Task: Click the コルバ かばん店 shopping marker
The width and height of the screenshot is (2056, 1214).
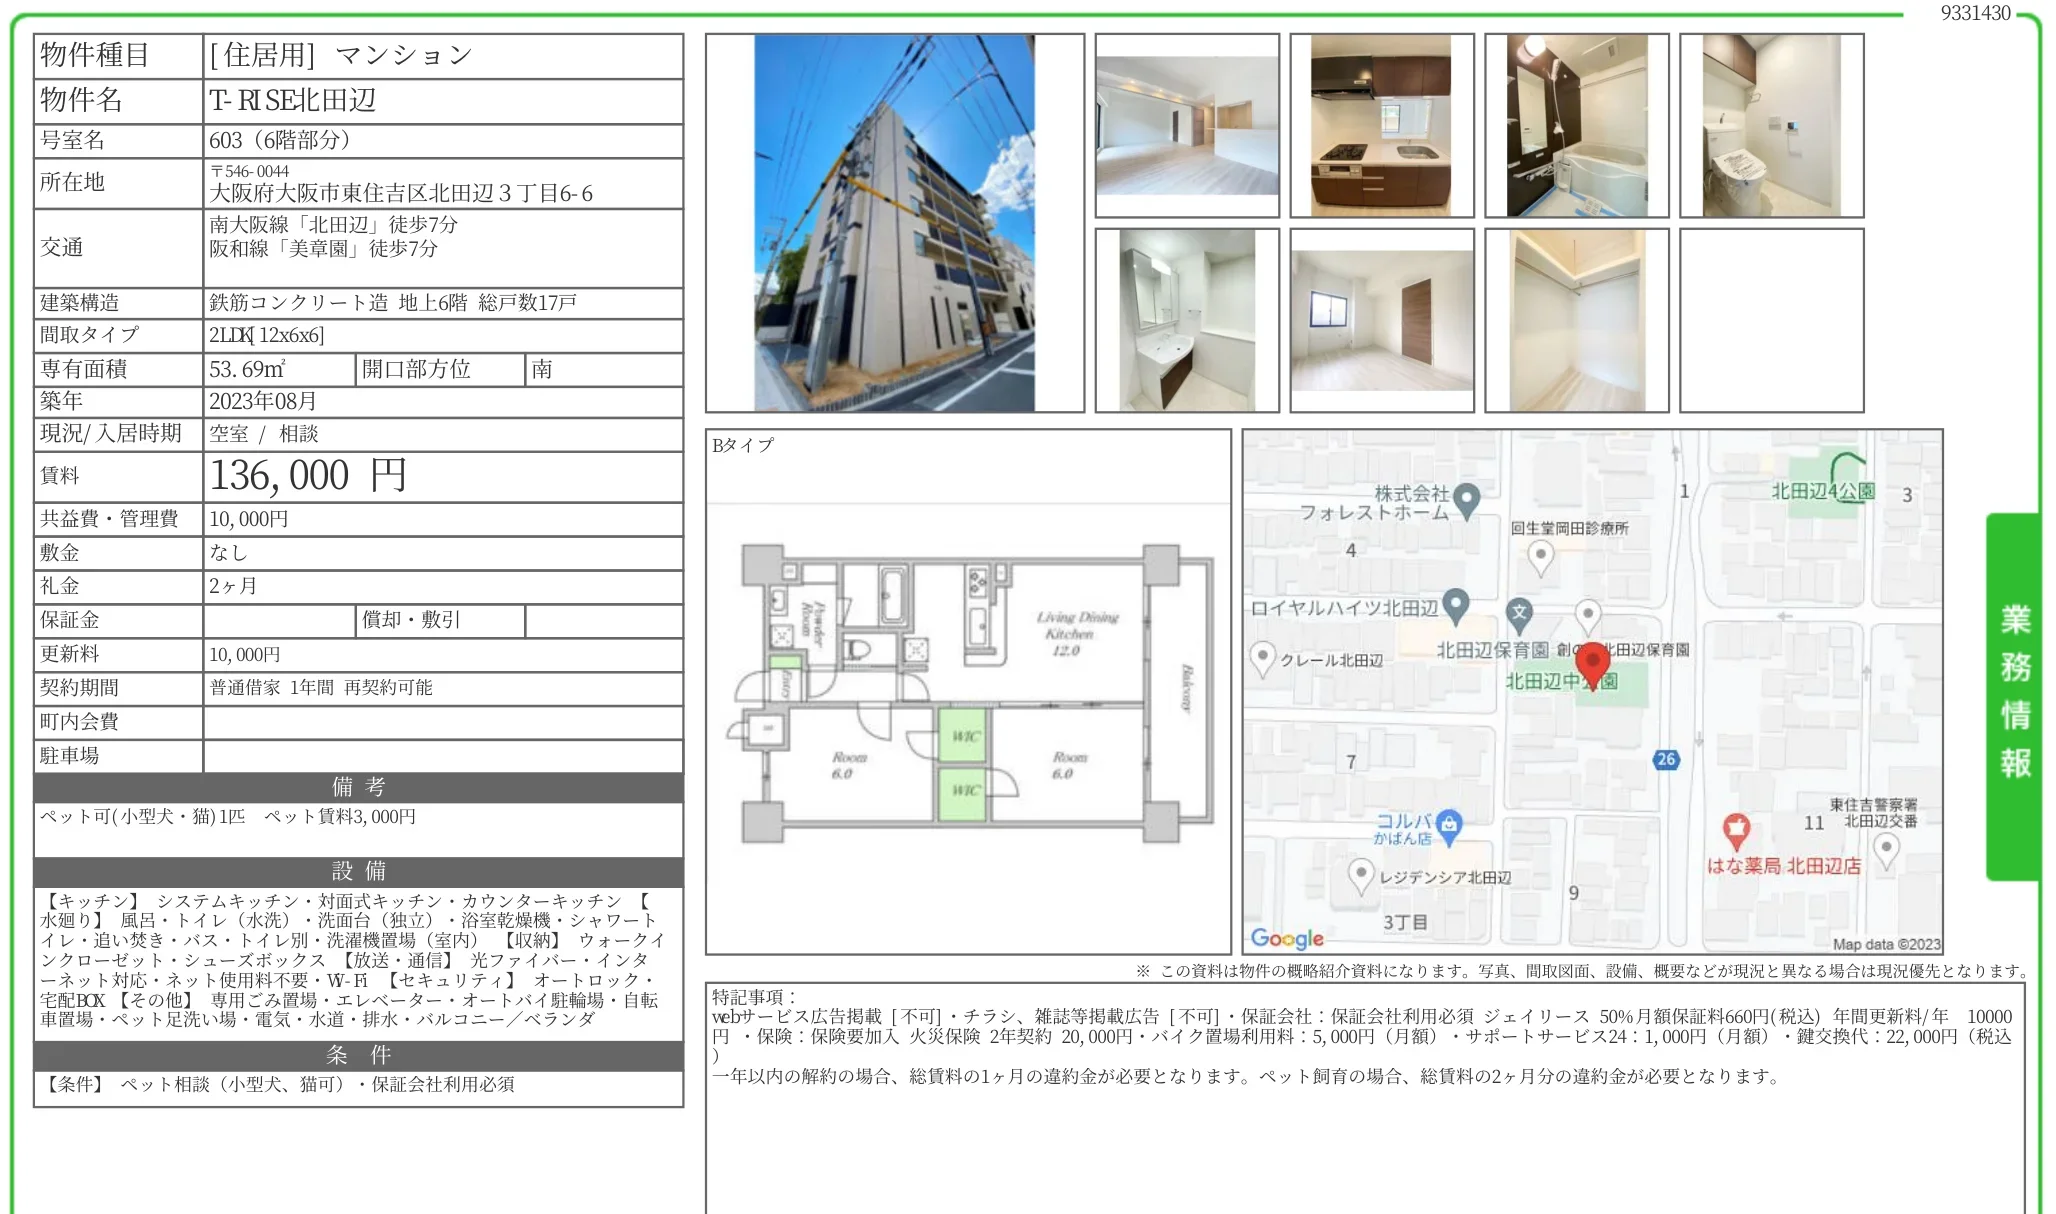Action: (x=1449, y=824)
